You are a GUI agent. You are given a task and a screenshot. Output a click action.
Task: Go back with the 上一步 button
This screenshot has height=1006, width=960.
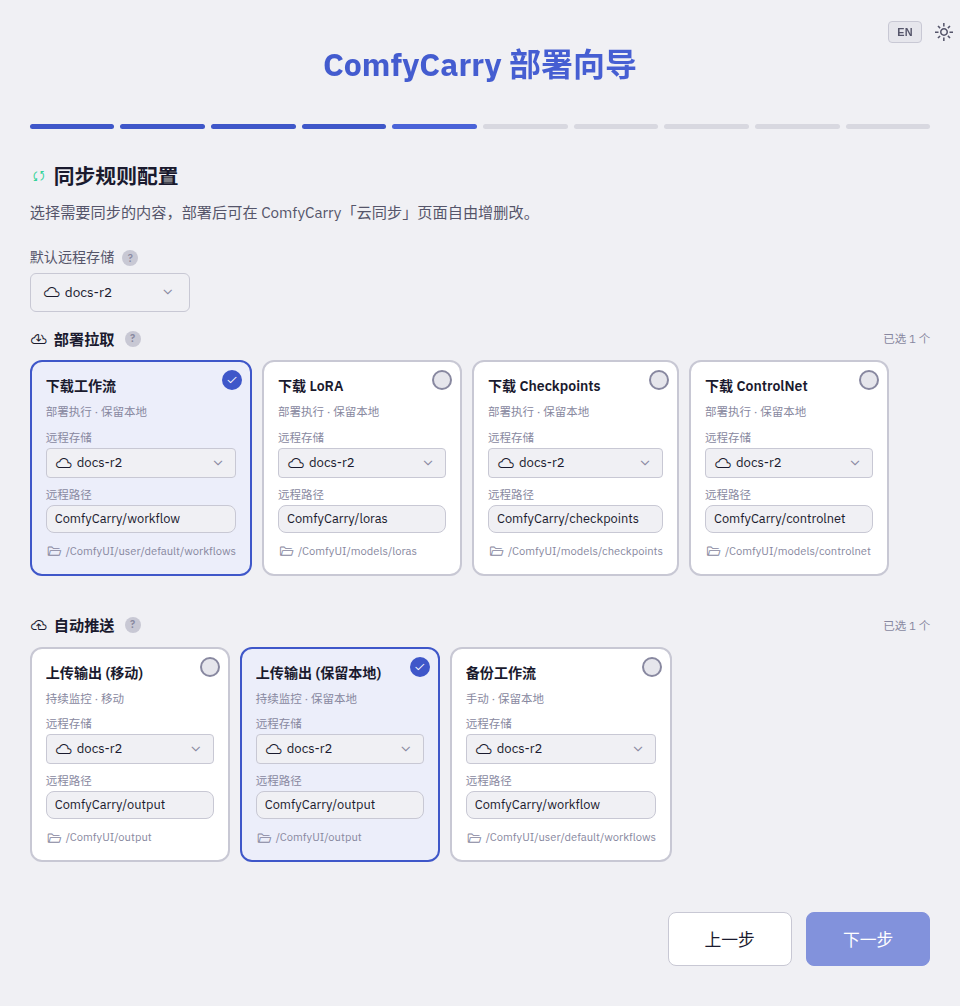coord(730,939)
